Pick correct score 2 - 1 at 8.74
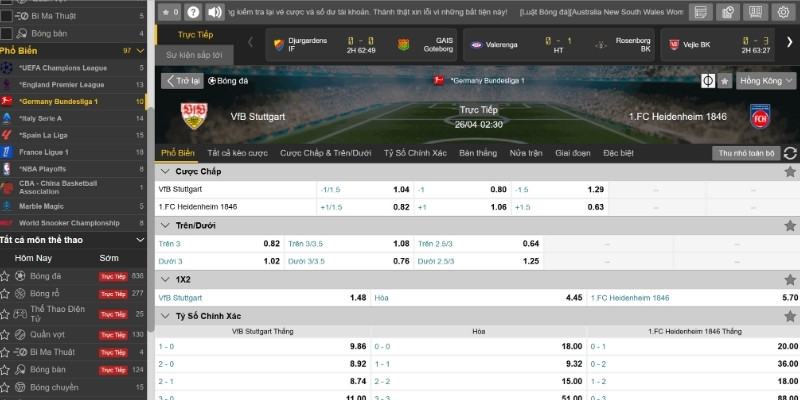Viewport: 800px width, 400px height. point(263,381)
